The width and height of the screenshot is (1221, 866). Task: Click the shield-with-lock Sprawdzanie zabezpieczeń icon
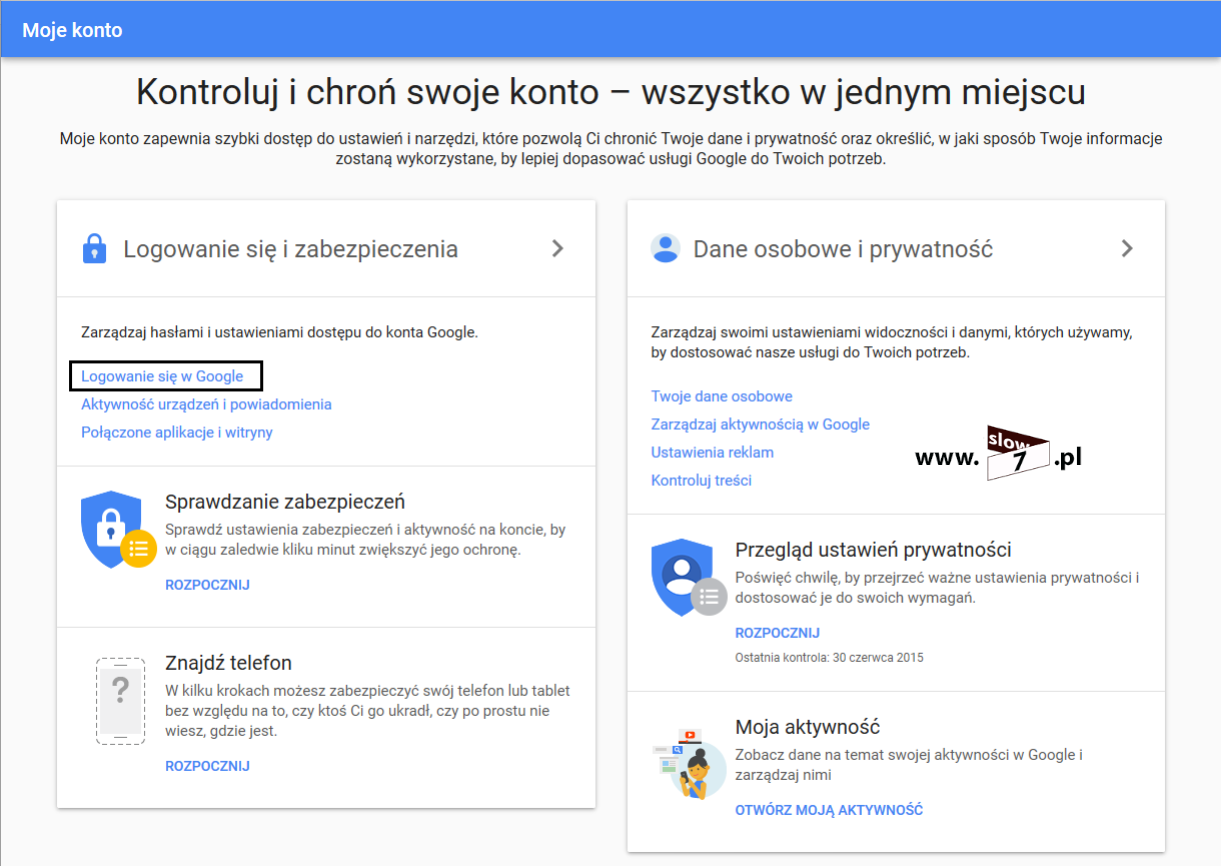point(118,530)
